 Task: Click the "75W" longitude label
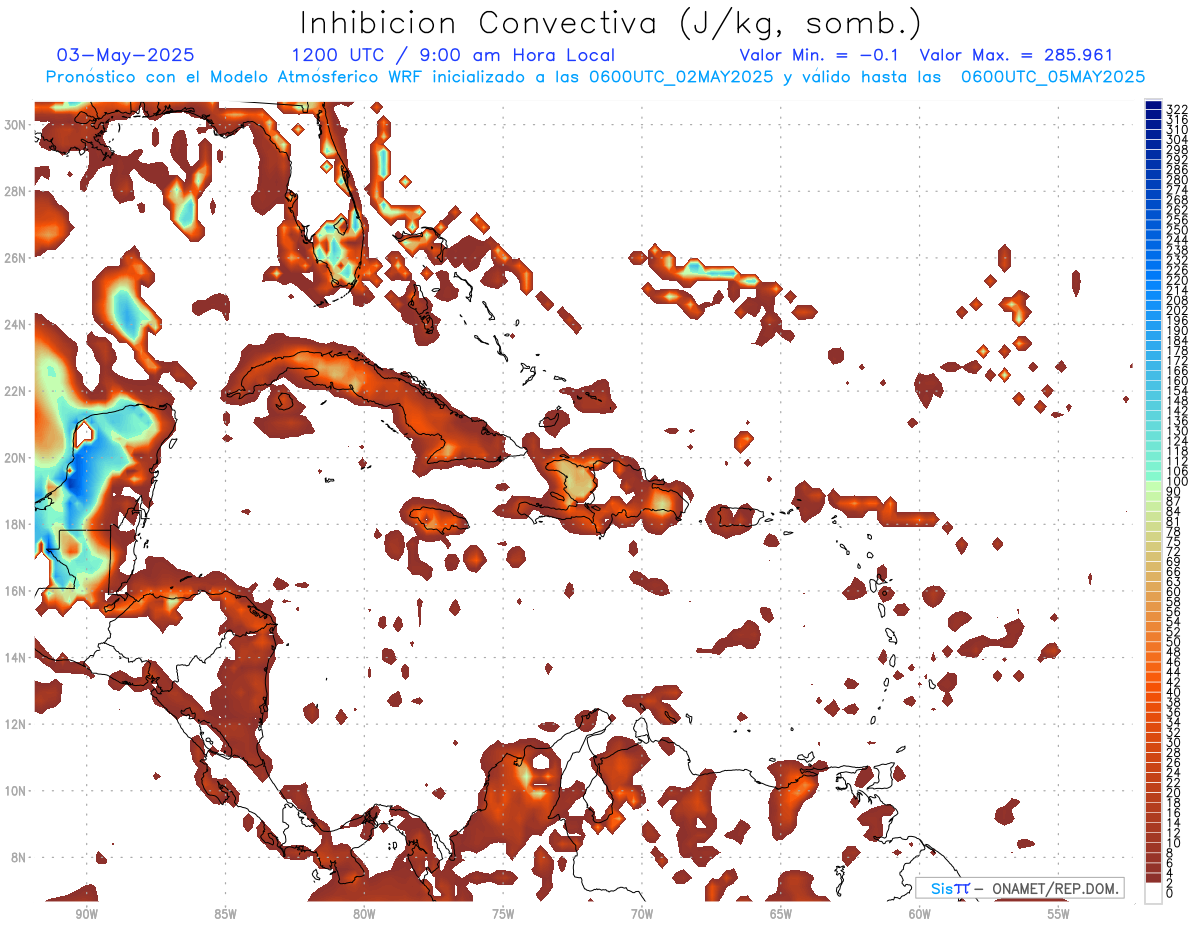coord(503,914)
